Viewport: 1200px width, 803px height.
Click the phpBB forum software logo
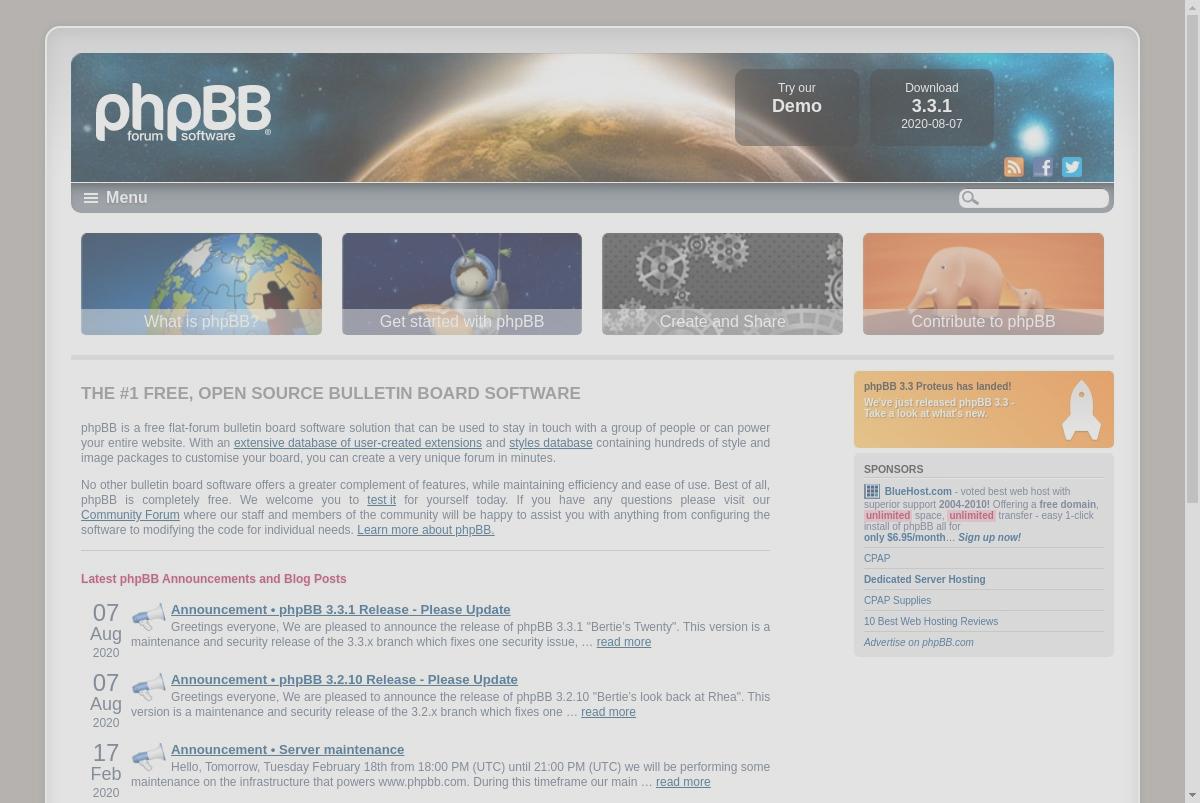coord(183,113)
